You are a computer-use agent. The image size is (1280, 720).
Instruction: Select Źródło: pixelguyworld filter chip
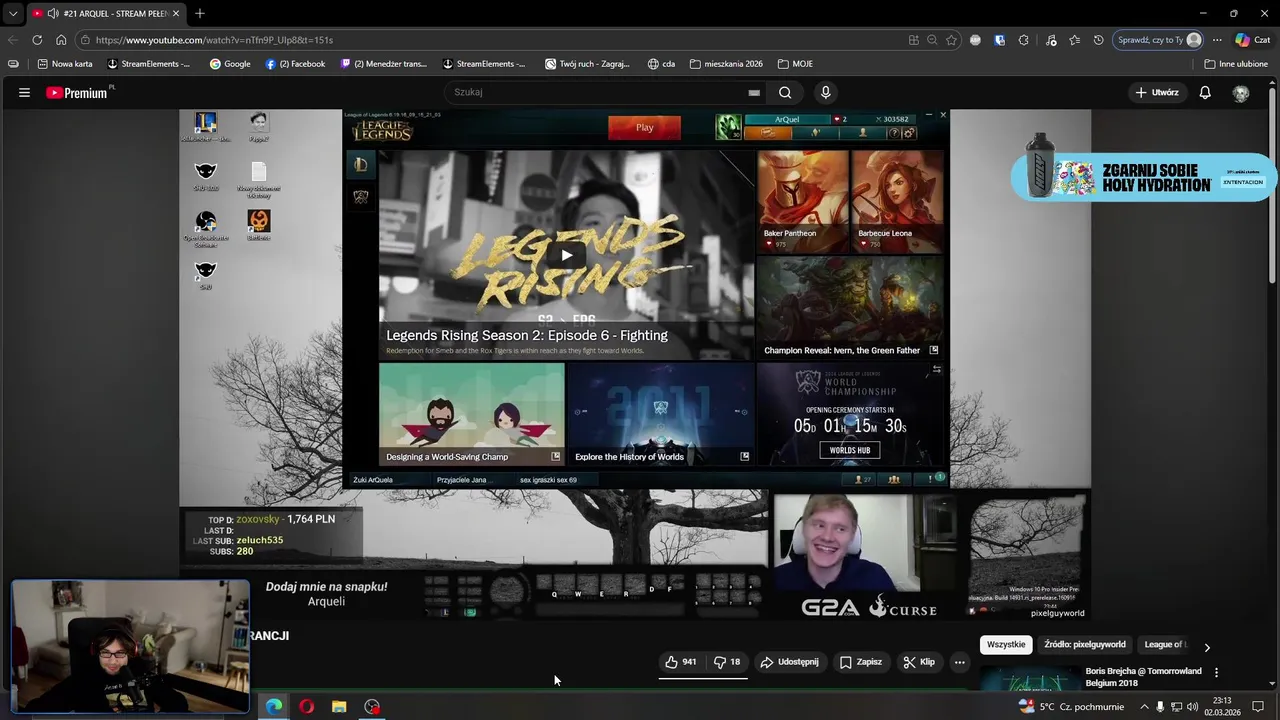point(1085,645)
